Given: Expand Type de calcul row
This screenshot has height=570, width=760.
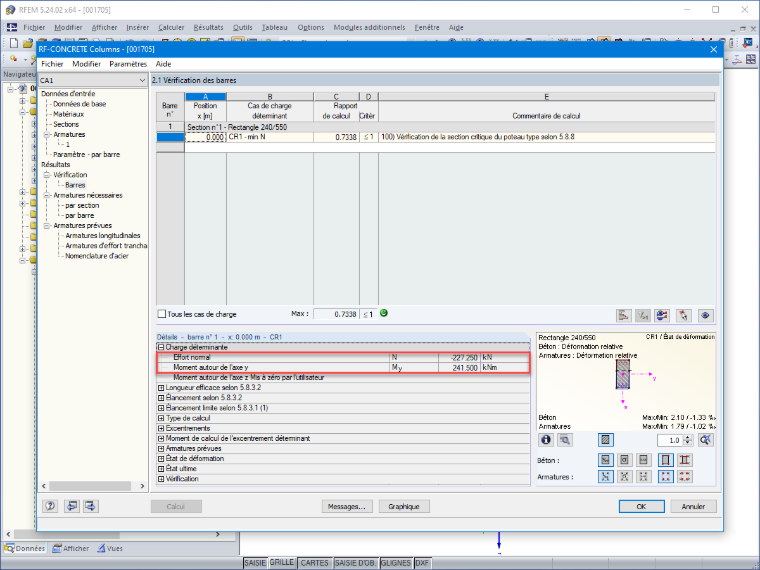Looking at the screenshot, I should (161, 418).
